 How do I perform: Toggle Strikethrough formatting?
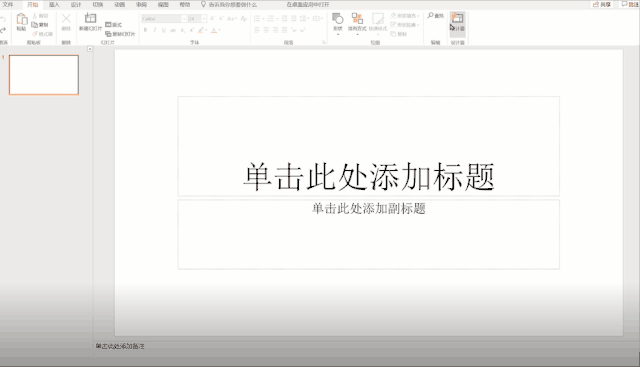(173, 30)
